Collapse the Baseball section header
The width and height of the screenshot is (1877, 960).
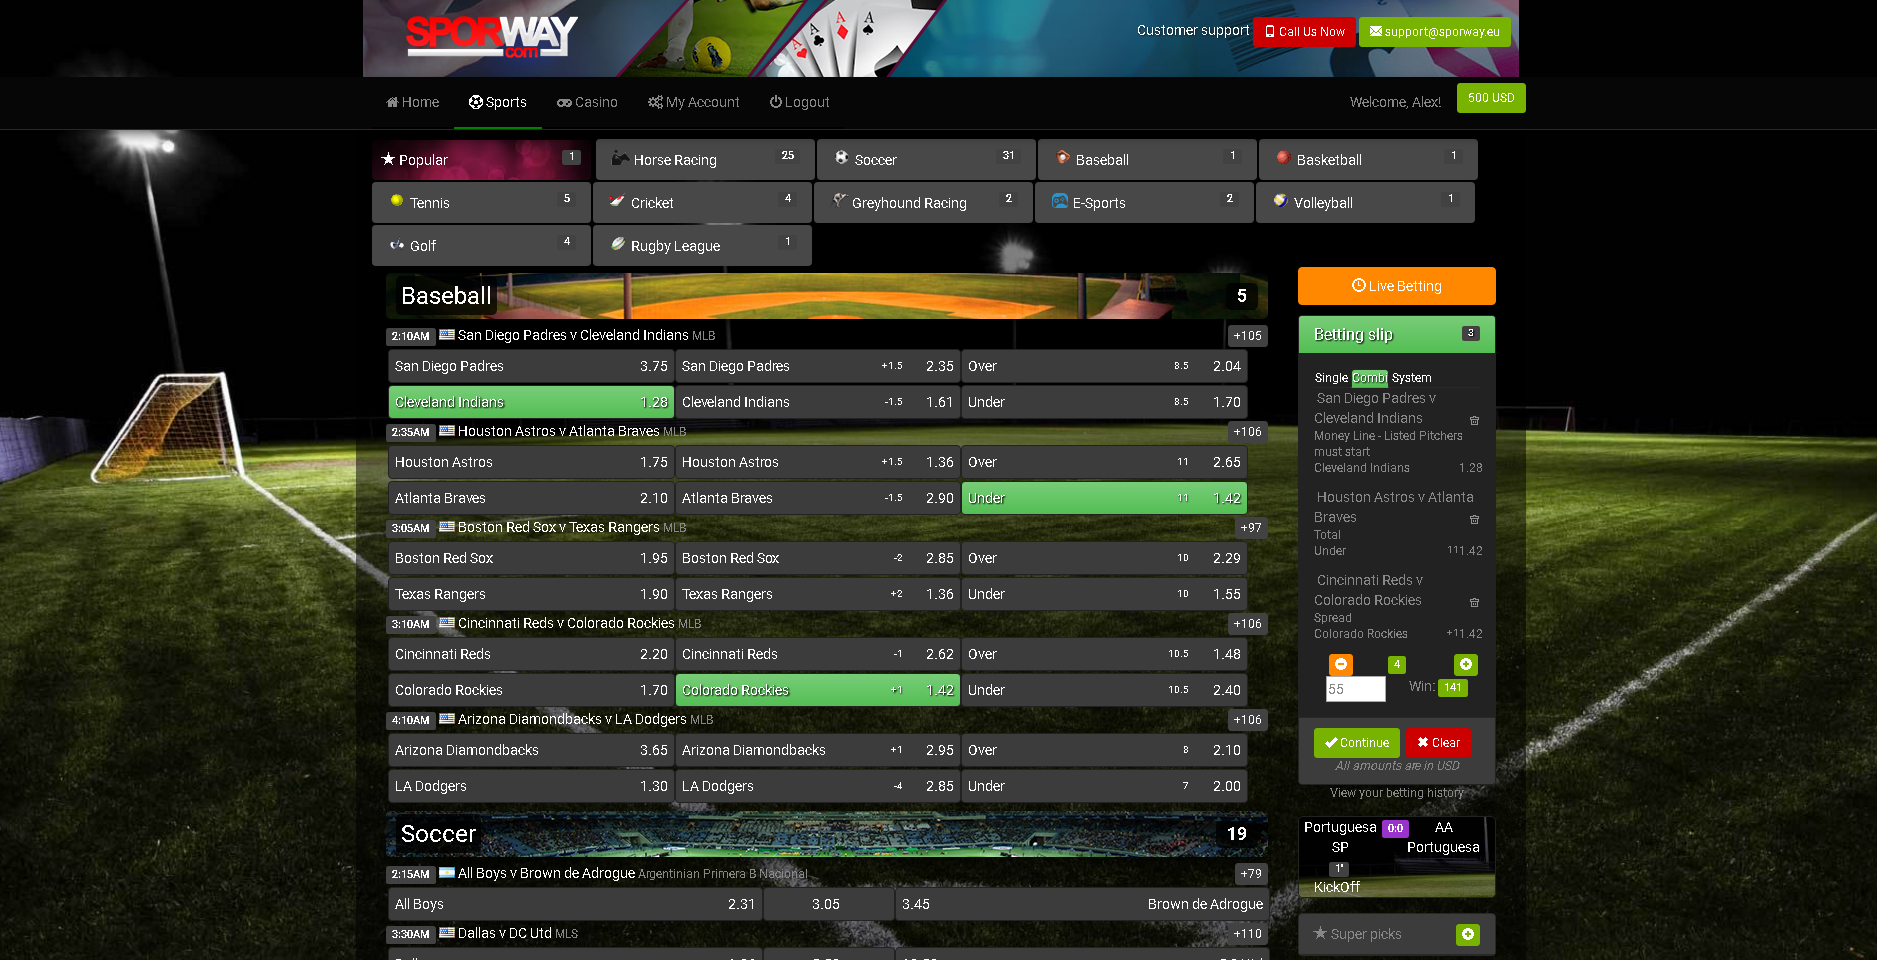point(827,296)
